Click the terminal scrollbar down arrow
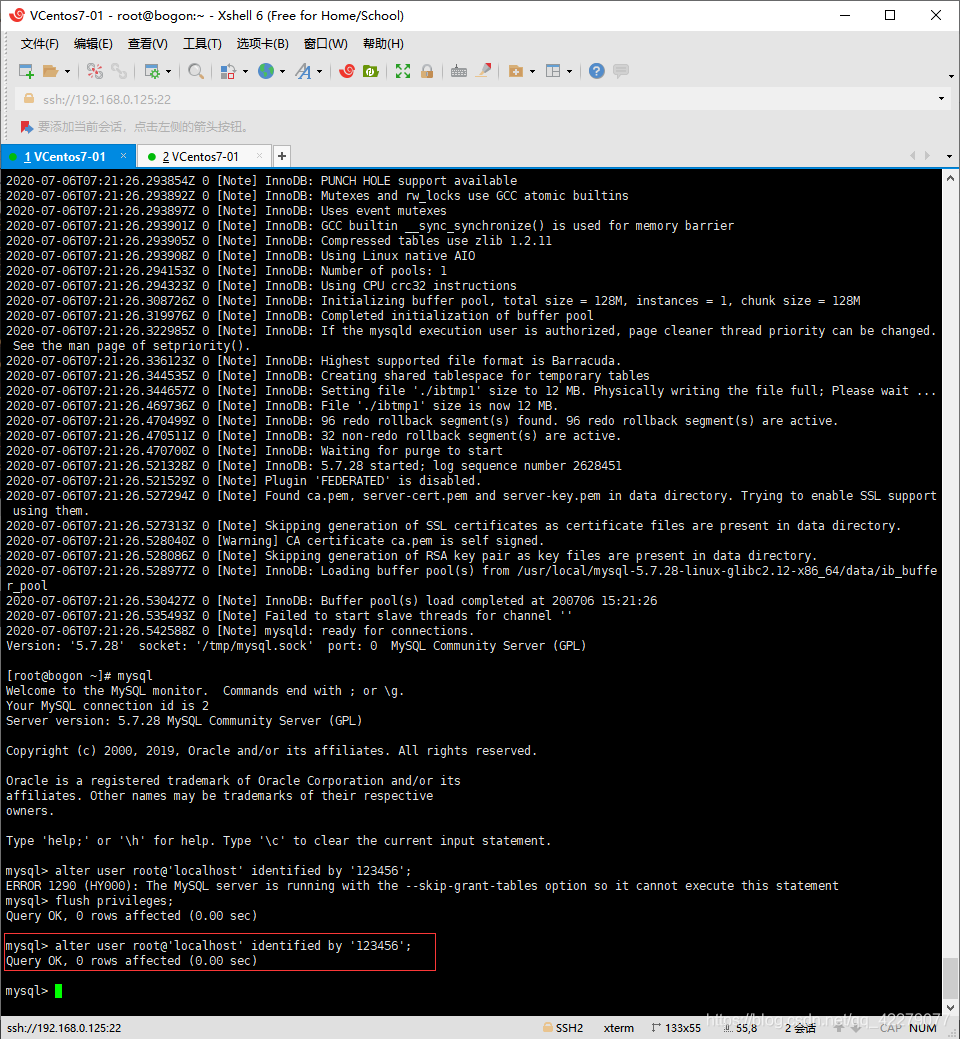Screen dimensions: 960x1039 (x=951, y=1007)
